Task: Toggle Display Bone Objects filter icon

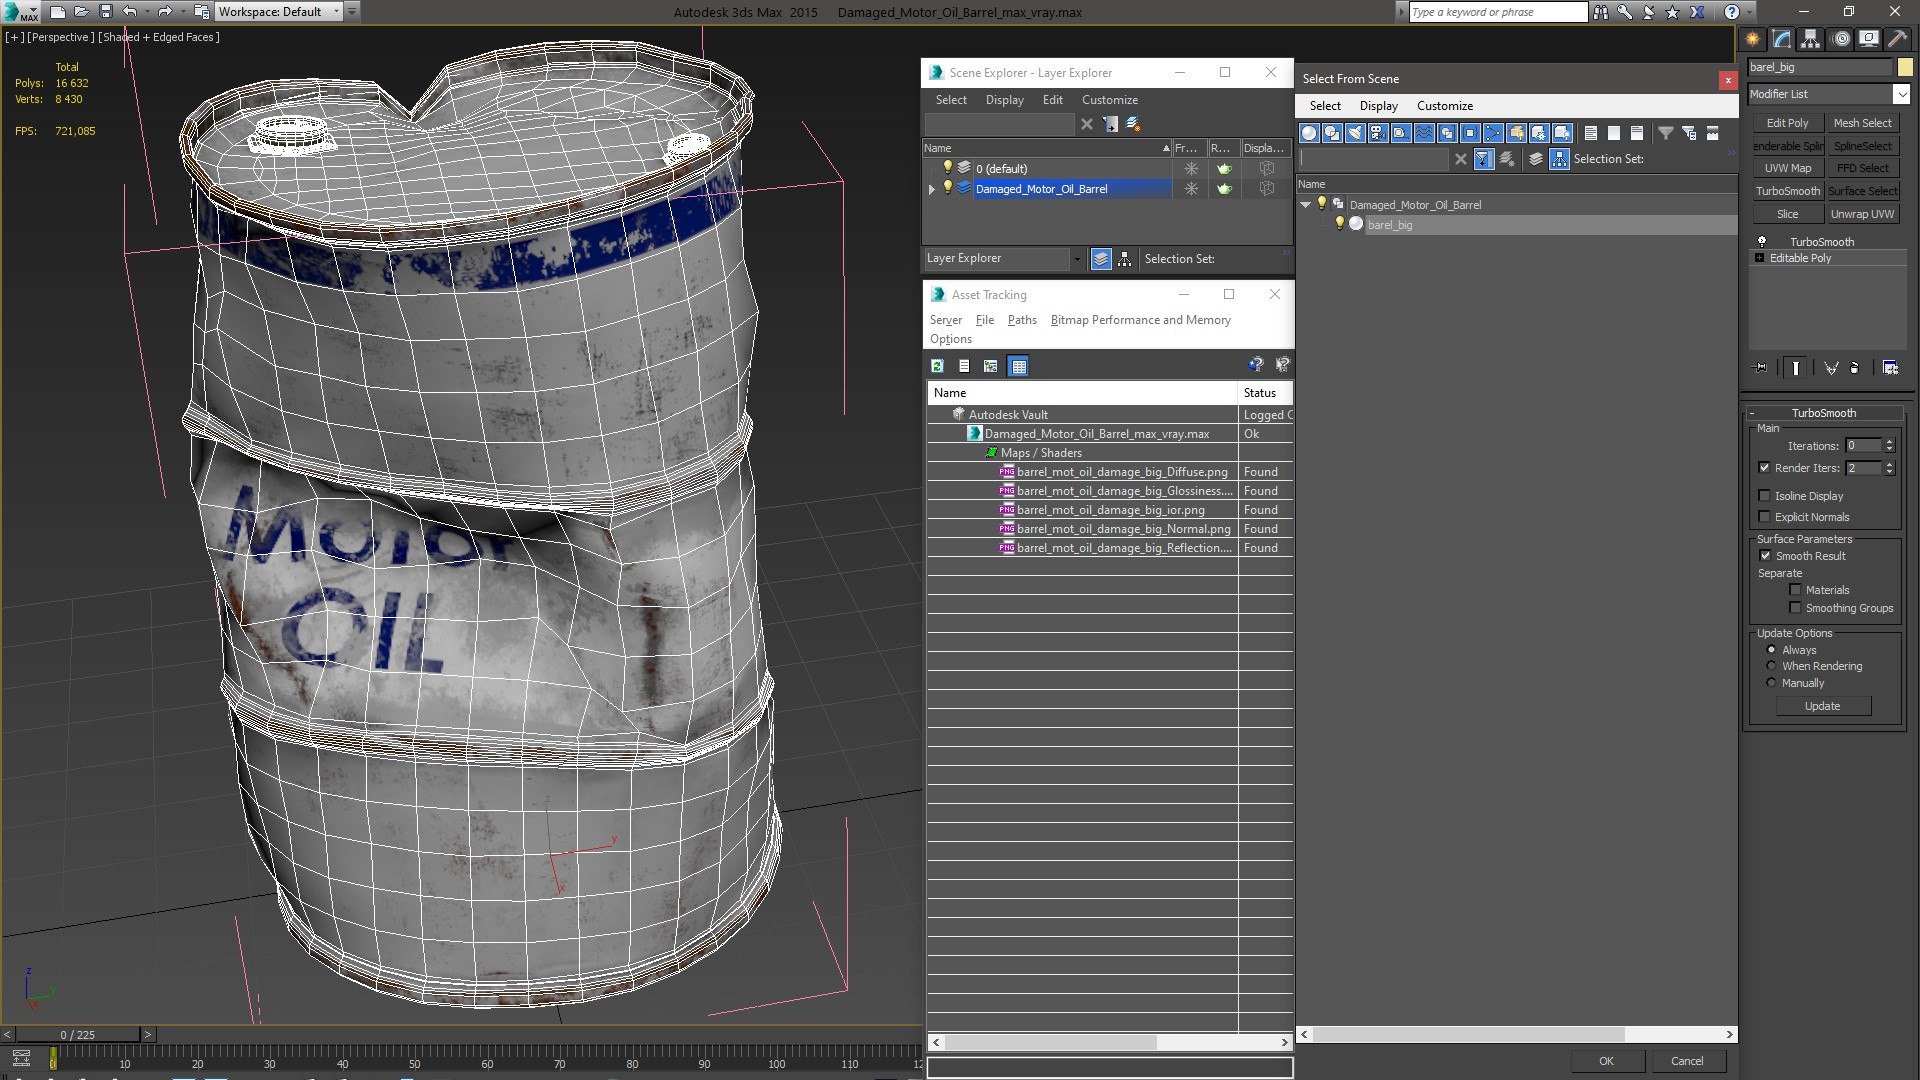Action: pos(1493,133)
